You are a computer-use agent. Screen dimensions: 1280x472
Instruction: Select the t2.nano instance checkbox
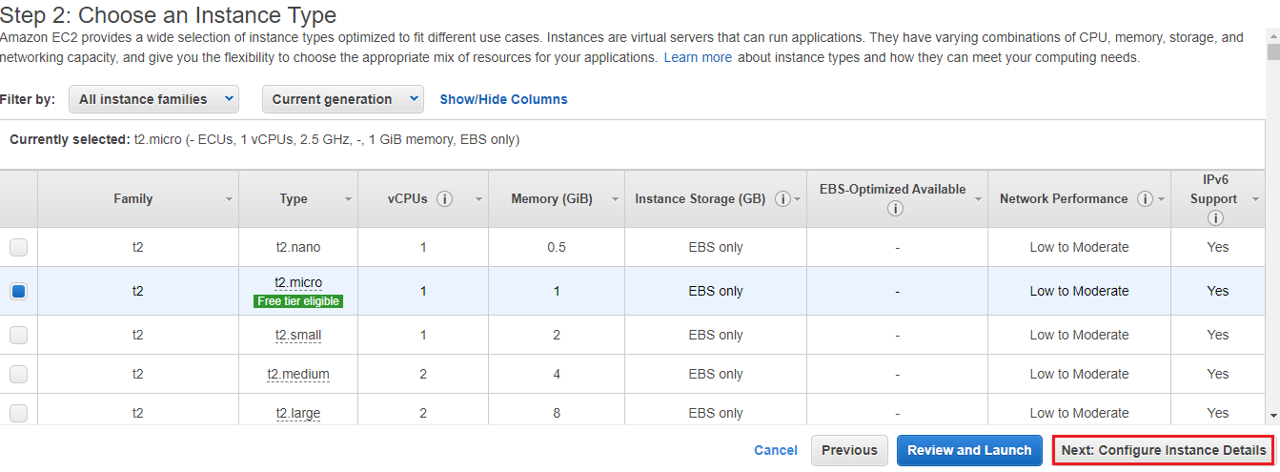point(19,248)
